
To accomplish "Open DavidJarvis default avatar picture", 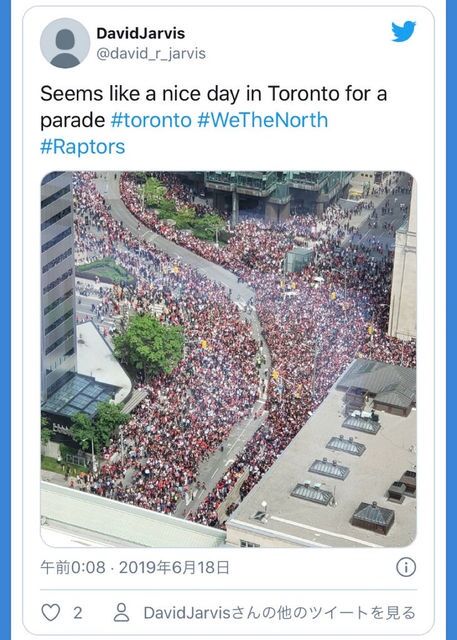I will pyautogui.click(x=65, y=43).
